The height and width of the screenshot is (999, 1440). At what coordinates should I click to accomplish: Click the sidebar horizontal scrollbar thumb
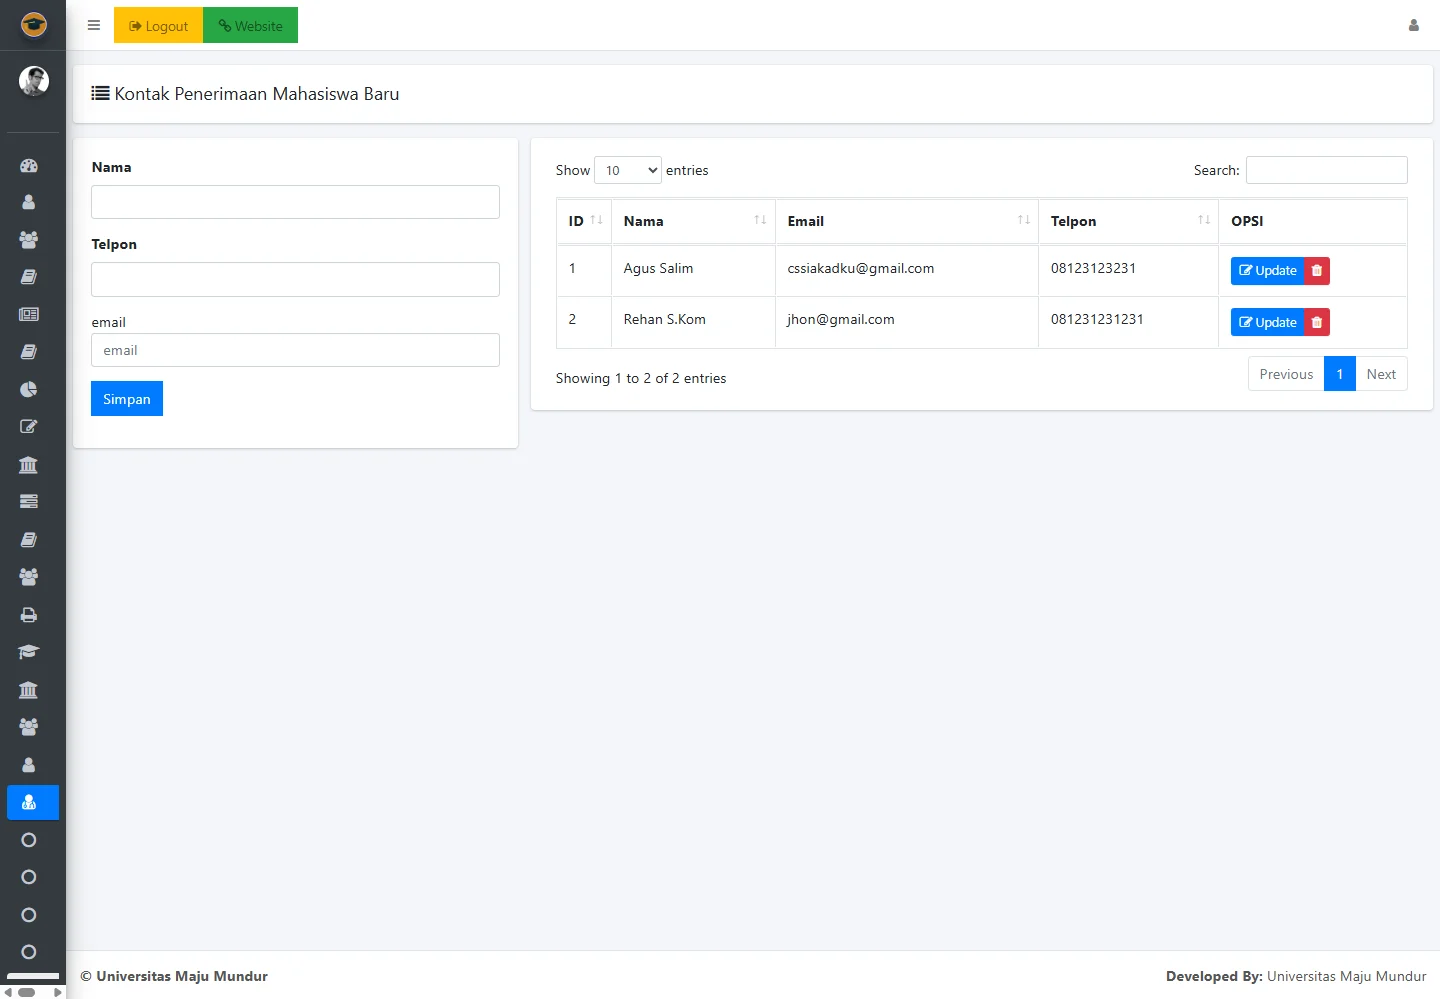[27, 992]
